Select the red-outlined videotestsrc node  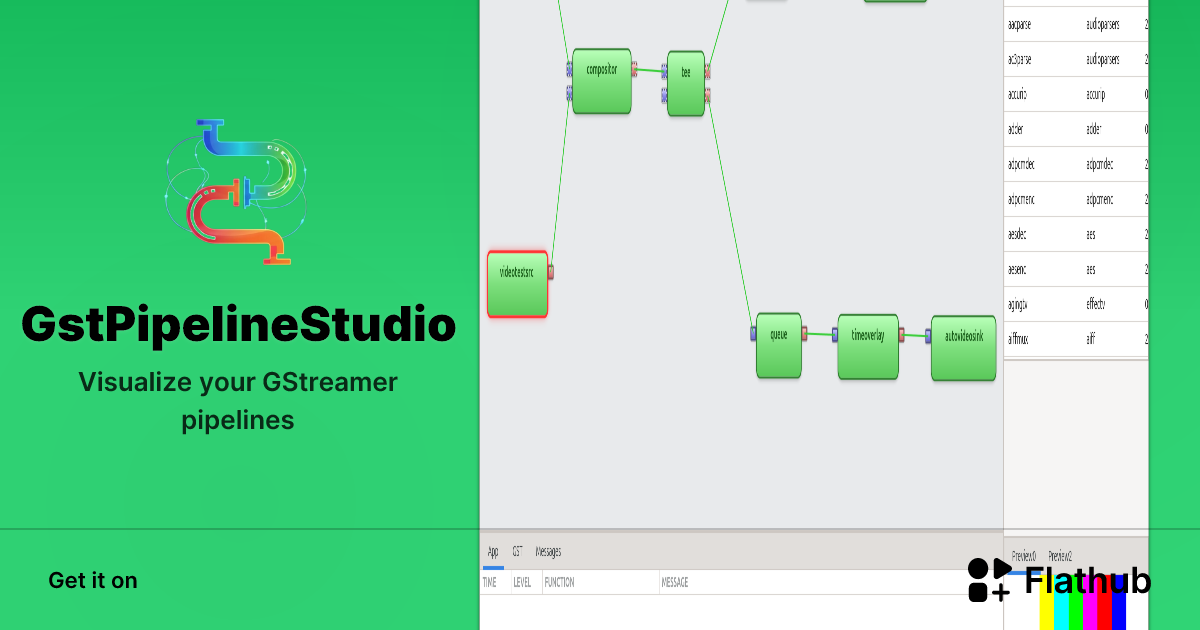click(517, 284)
